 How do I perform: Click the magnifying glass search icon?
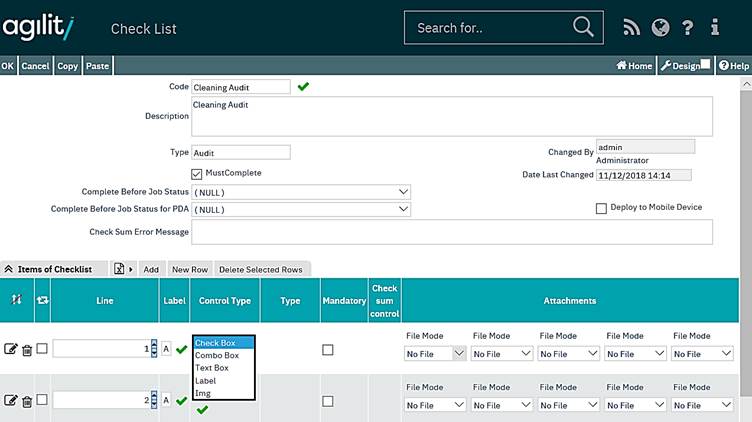coord(583,27)
